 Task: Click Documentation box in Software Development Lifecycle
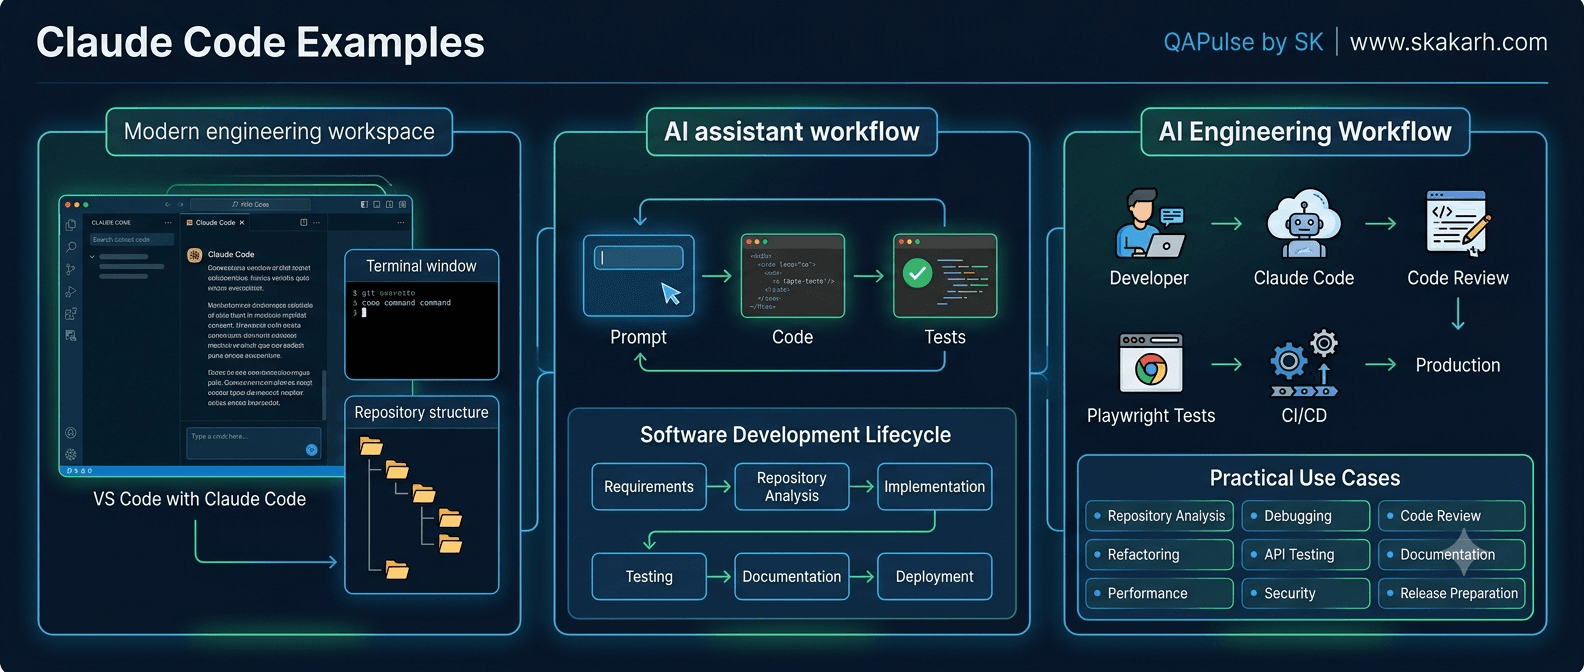pyautogui.click(x=792, y=577)
